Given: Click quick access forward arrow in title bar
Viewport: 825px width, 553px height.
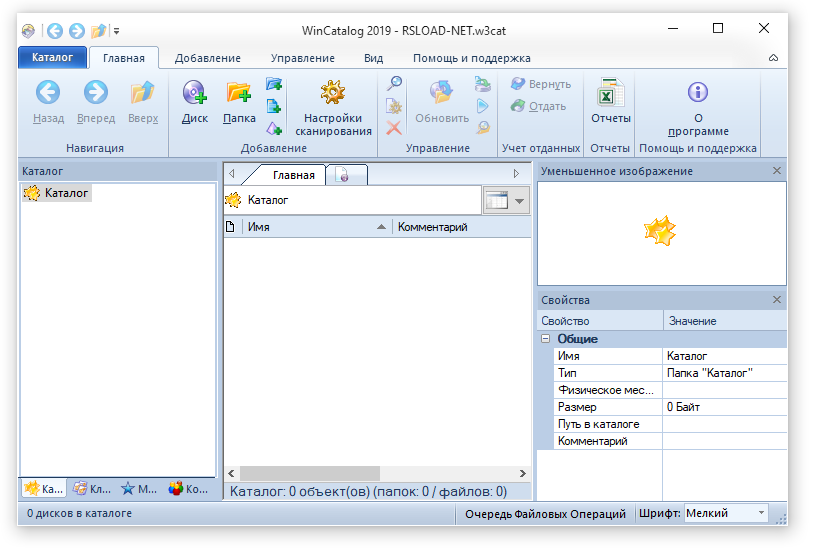Looking at the screenshot, I should coord(77,31).
